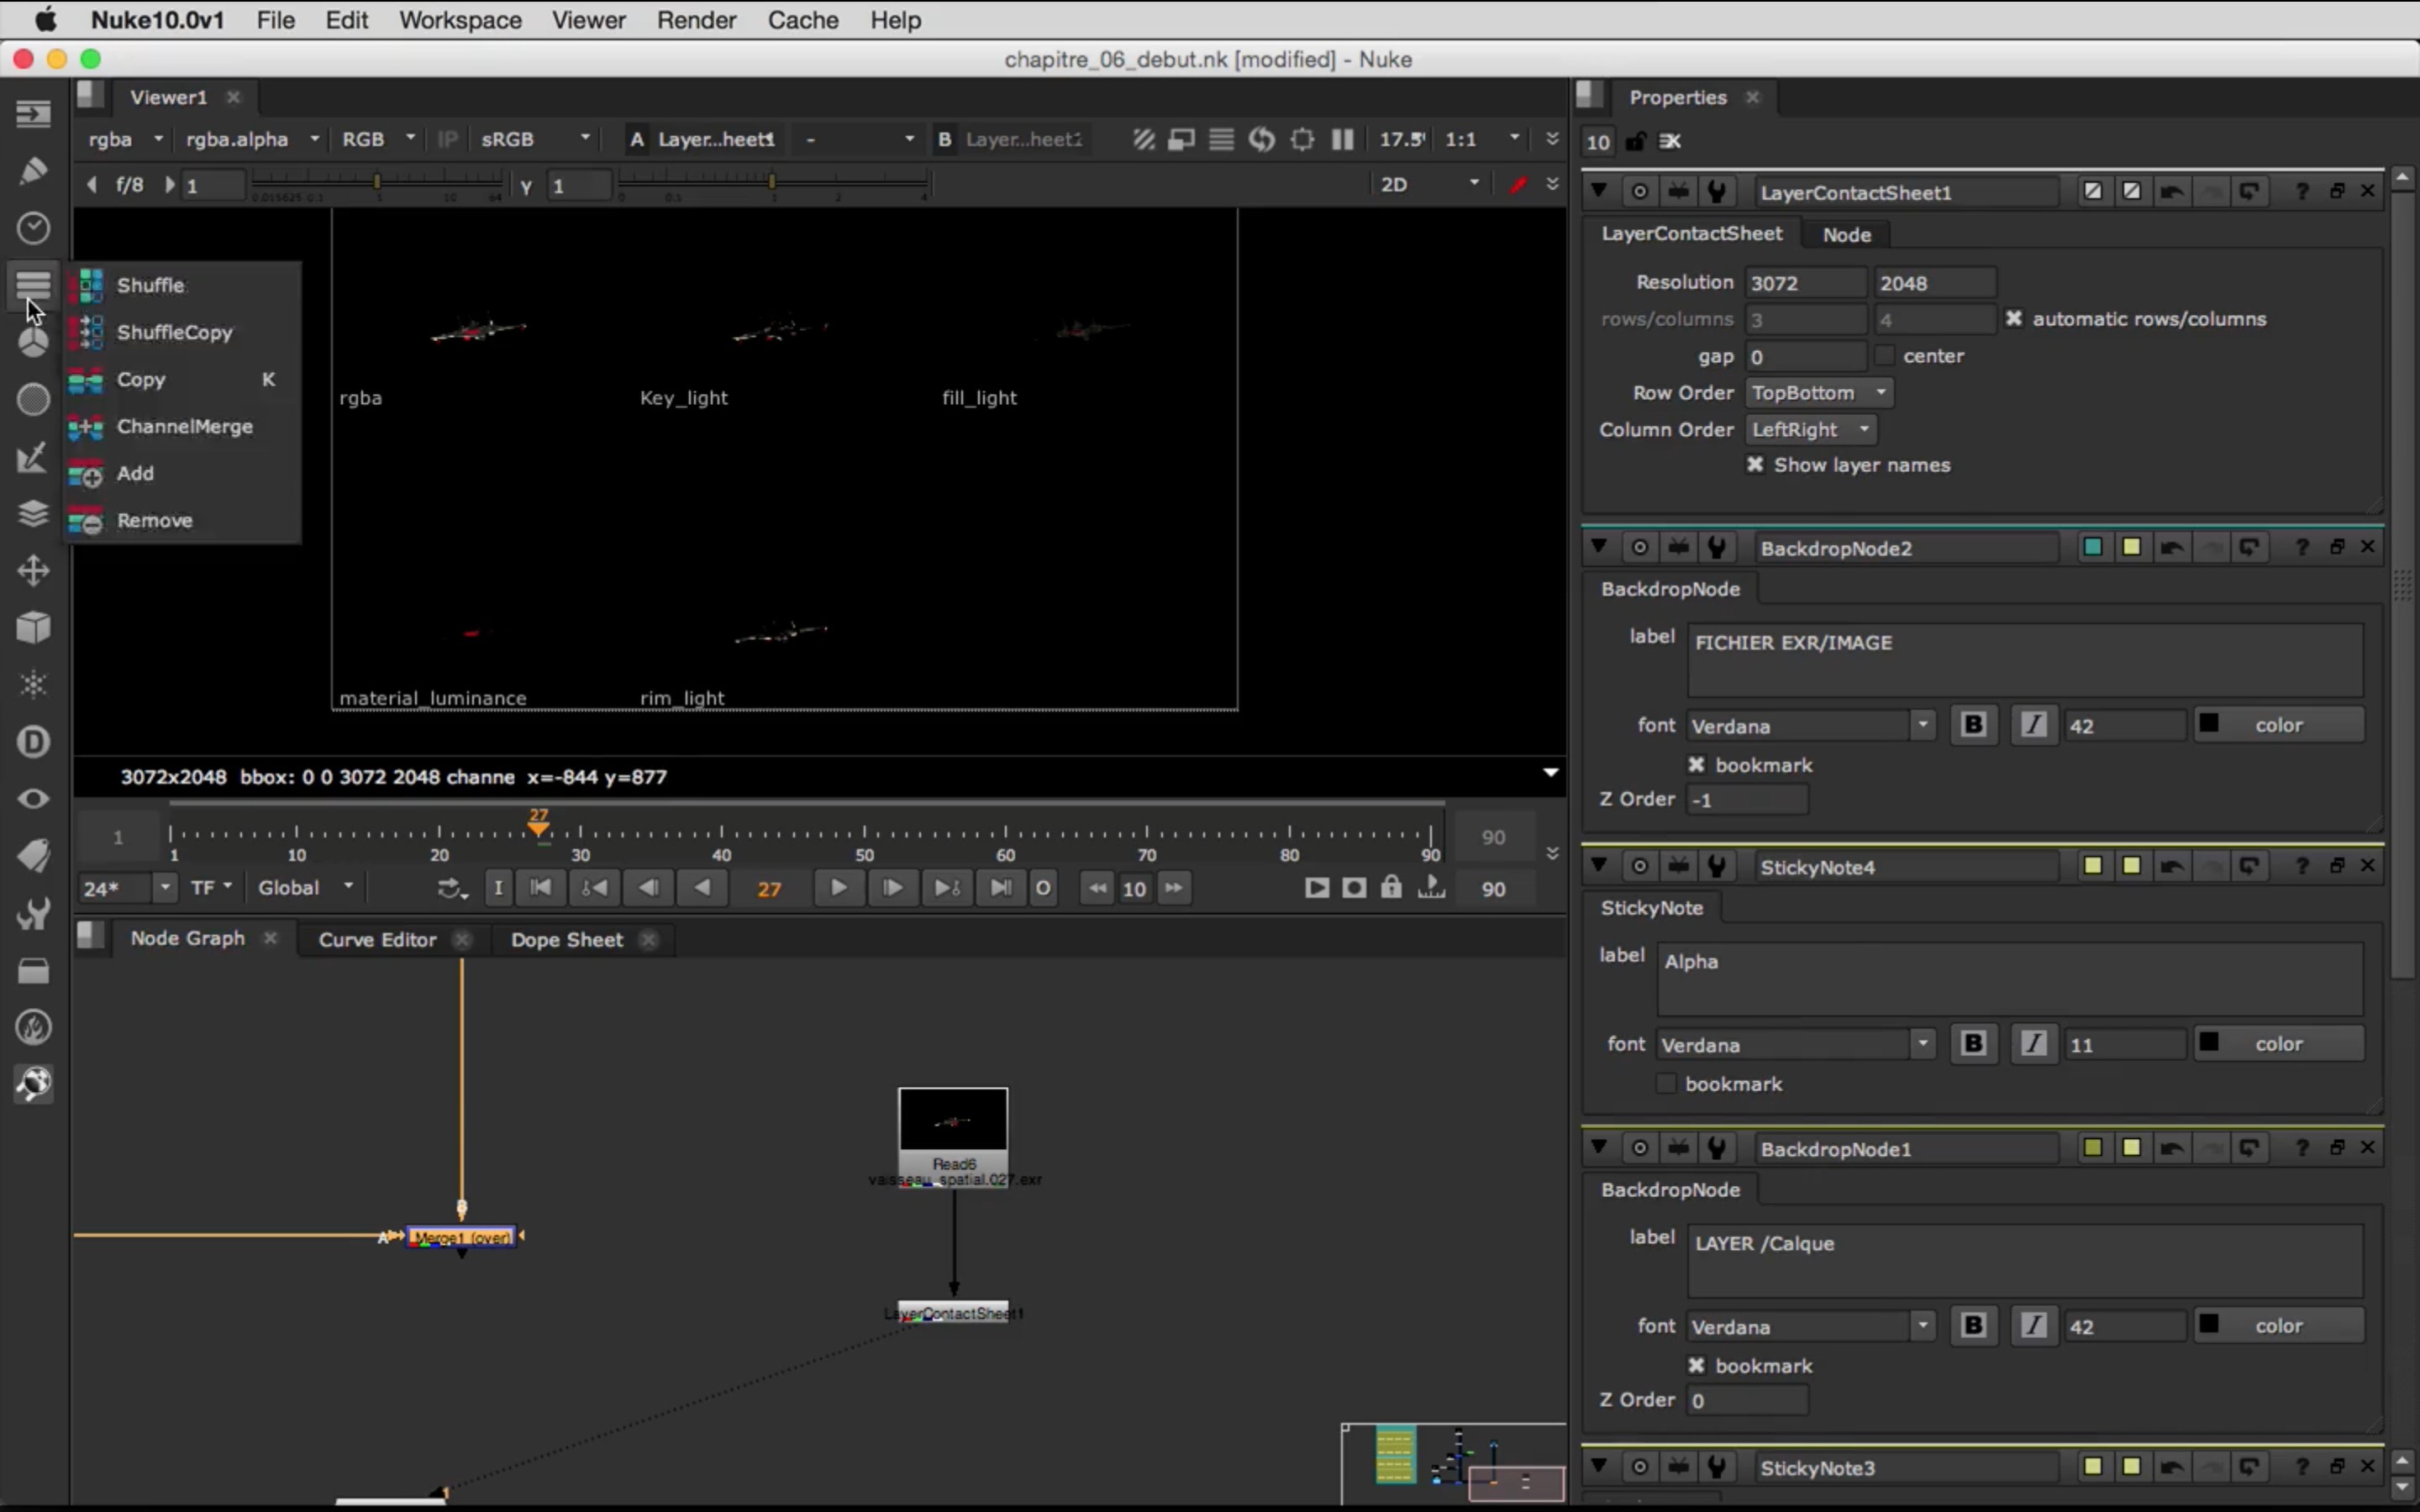Open the 2D view mode dropdown
The image size is (2420, 1512).
pyautogui.click(x=1428, y=184)
